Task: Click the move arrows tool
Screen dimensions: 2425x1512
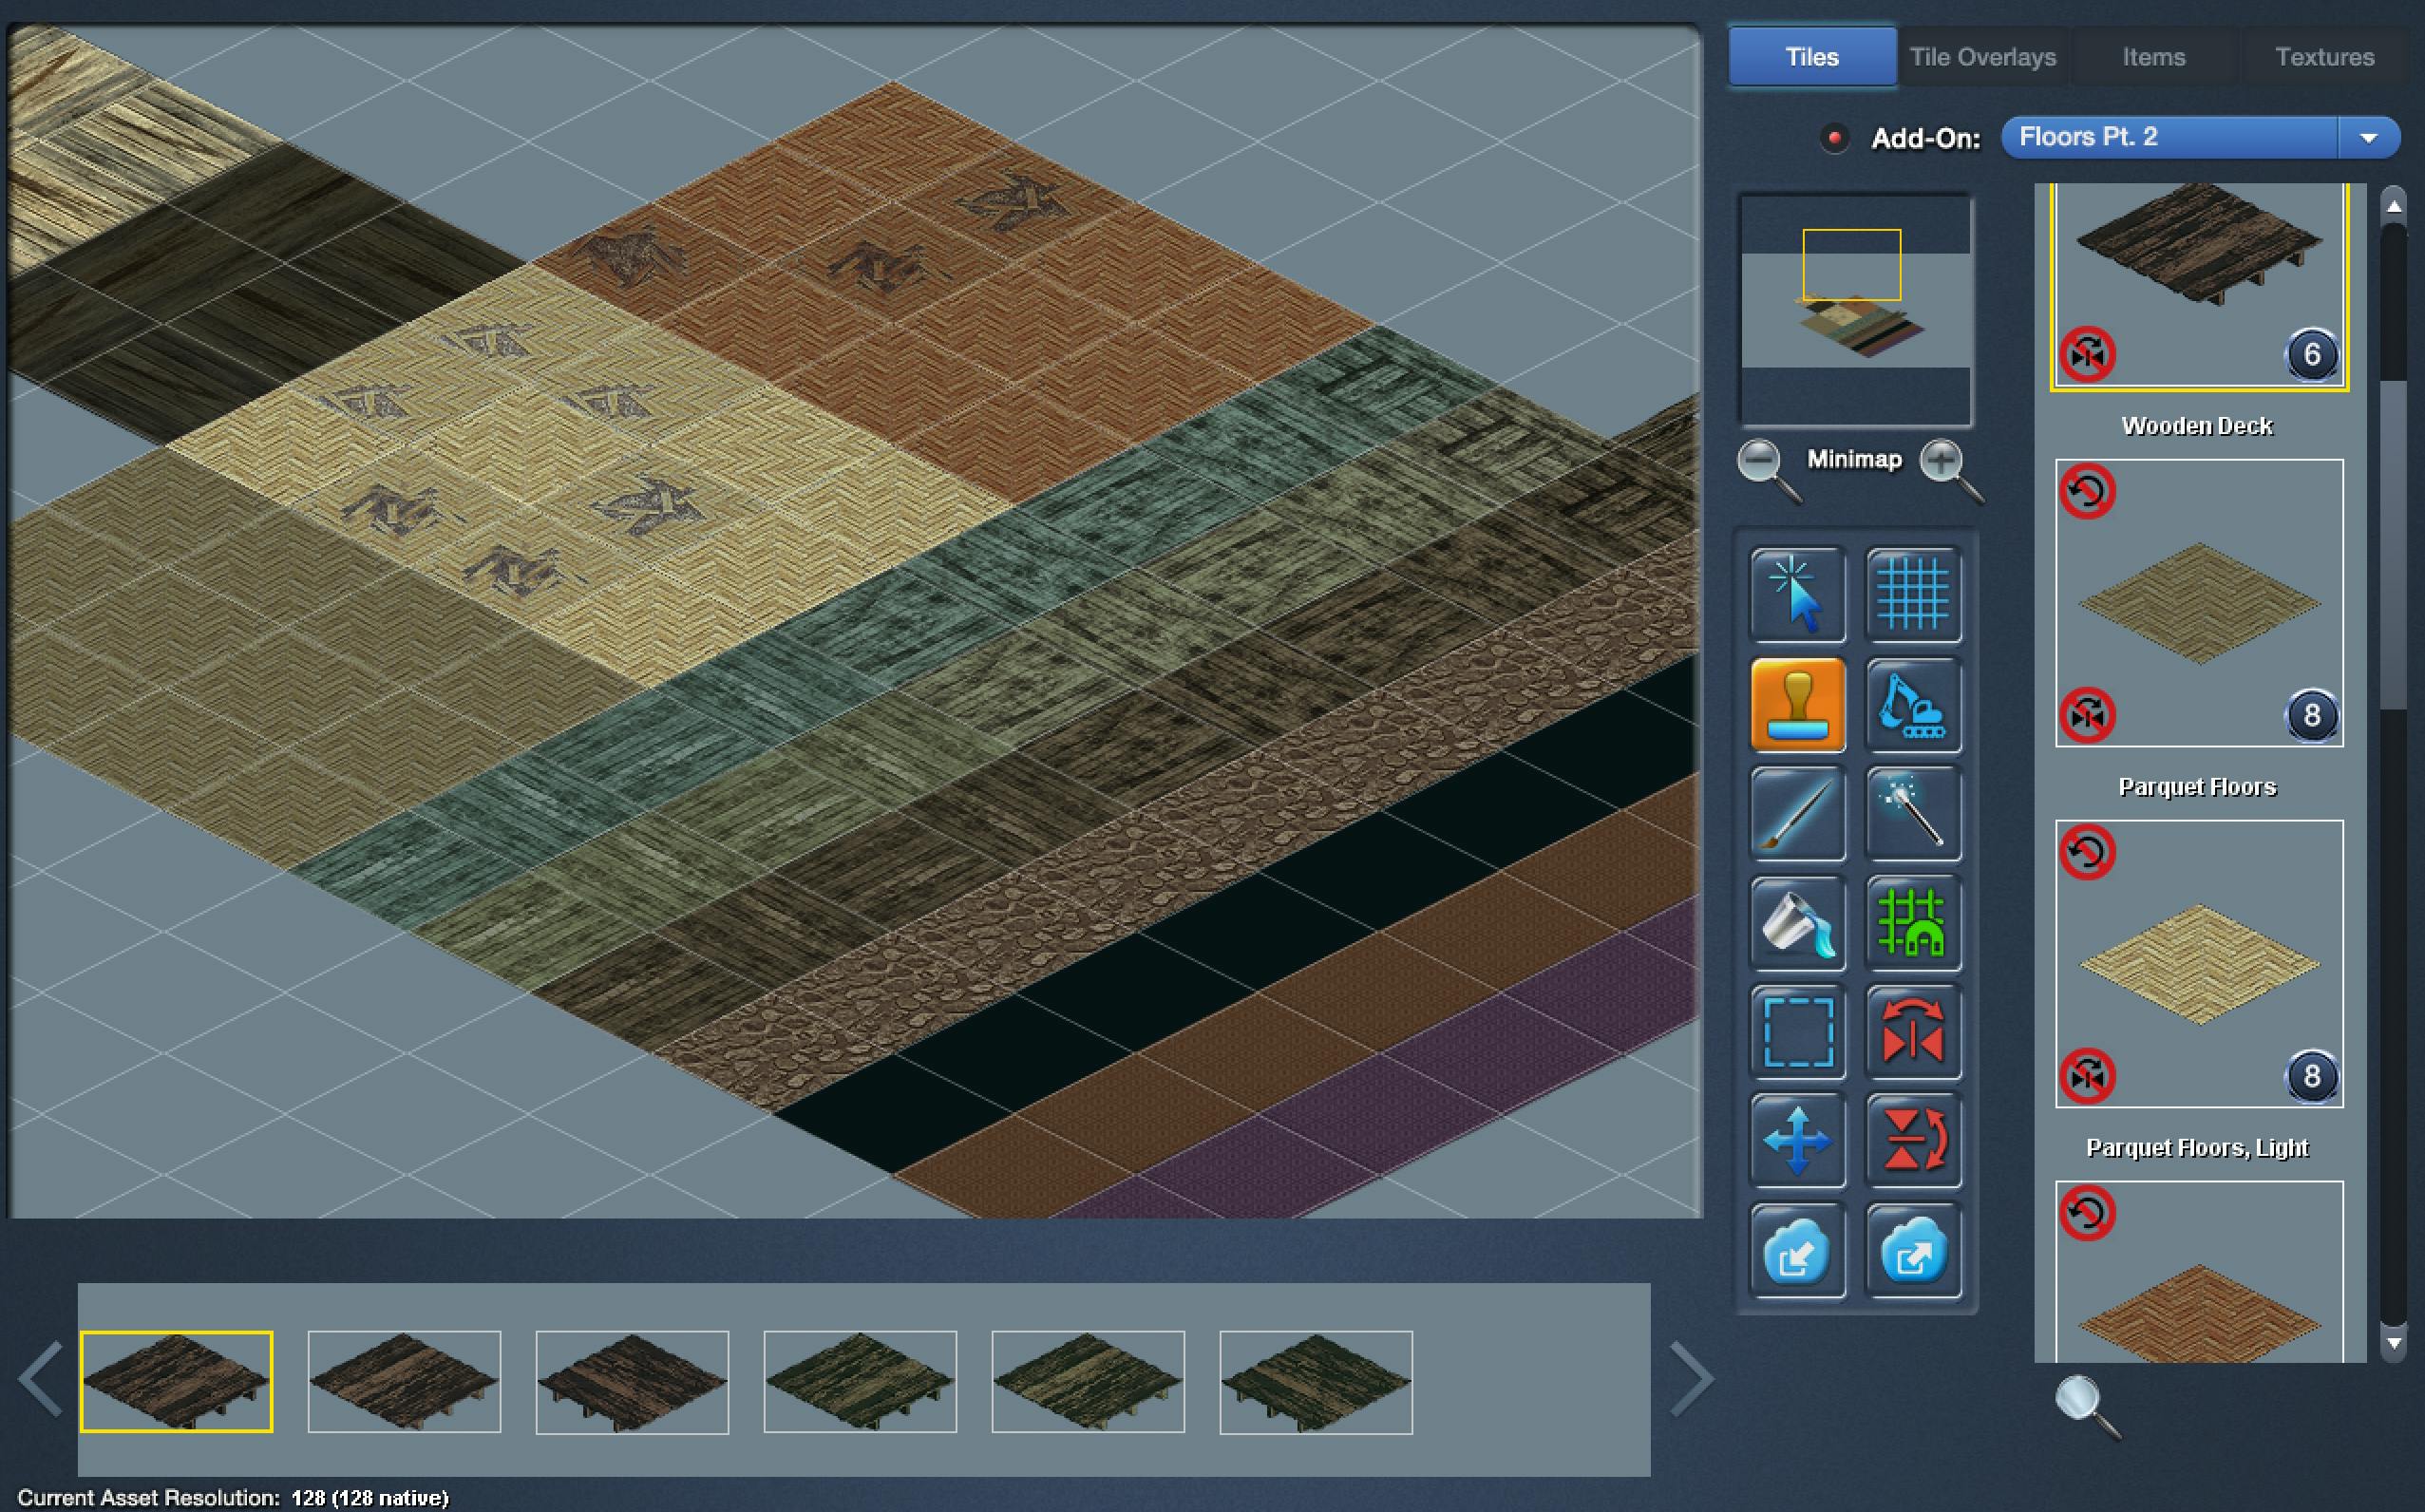Action: [1797, 1141]
